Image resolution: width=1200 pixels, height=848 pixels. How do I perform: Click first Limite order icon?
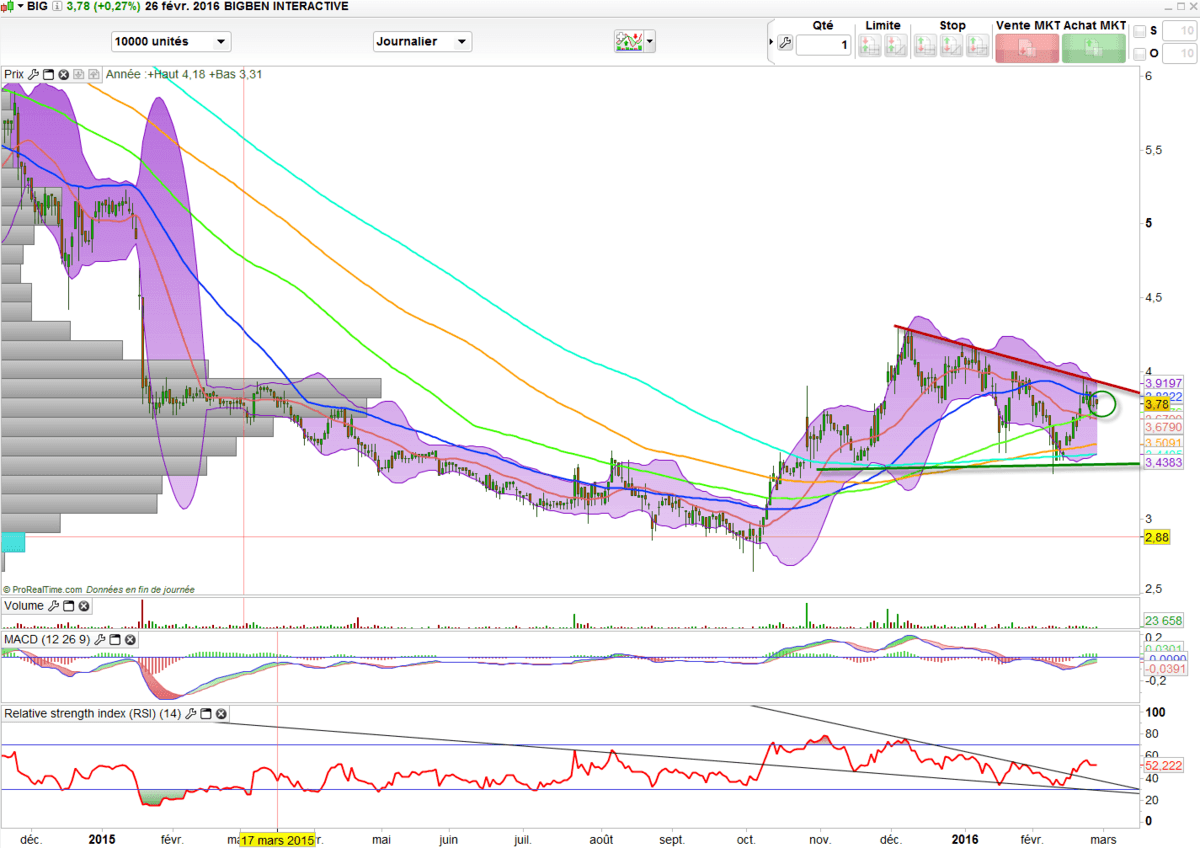click(x=870, y=46)
